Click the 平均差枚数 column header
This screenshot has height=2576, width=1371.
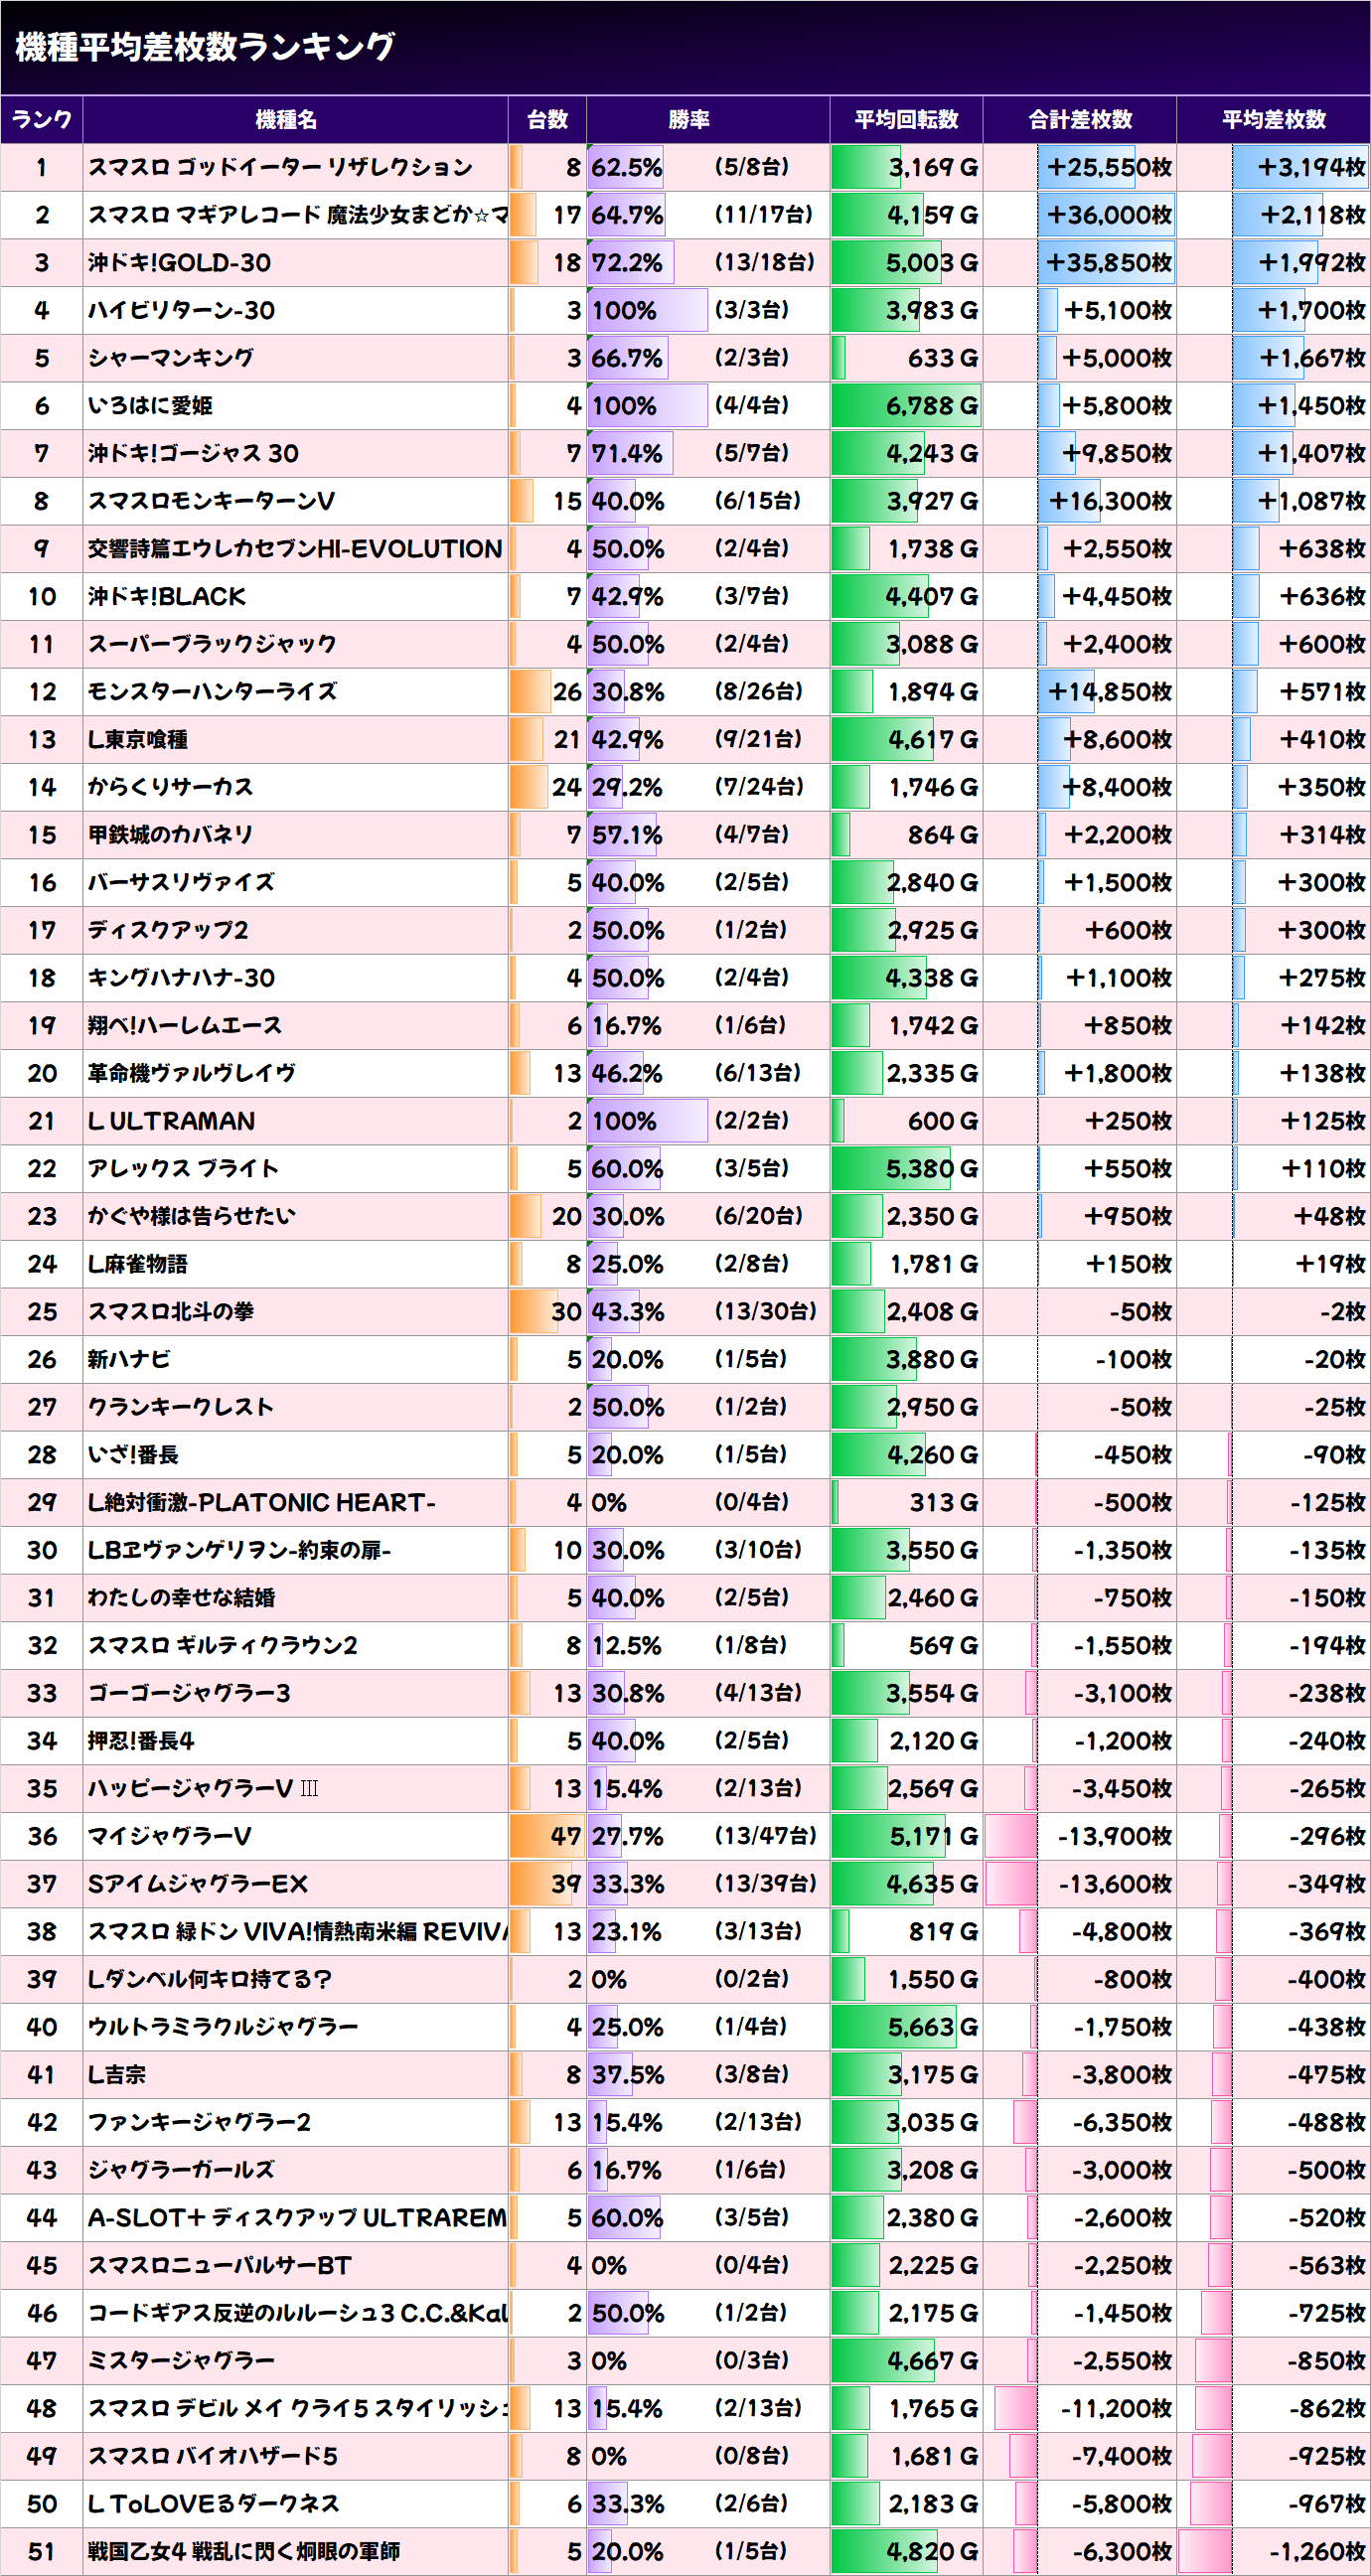[1274, 120]
